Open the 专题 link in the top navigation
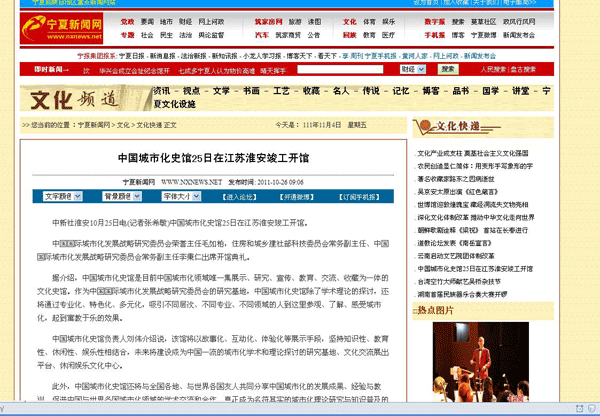The image size is (600, 416). coord(127,35)
